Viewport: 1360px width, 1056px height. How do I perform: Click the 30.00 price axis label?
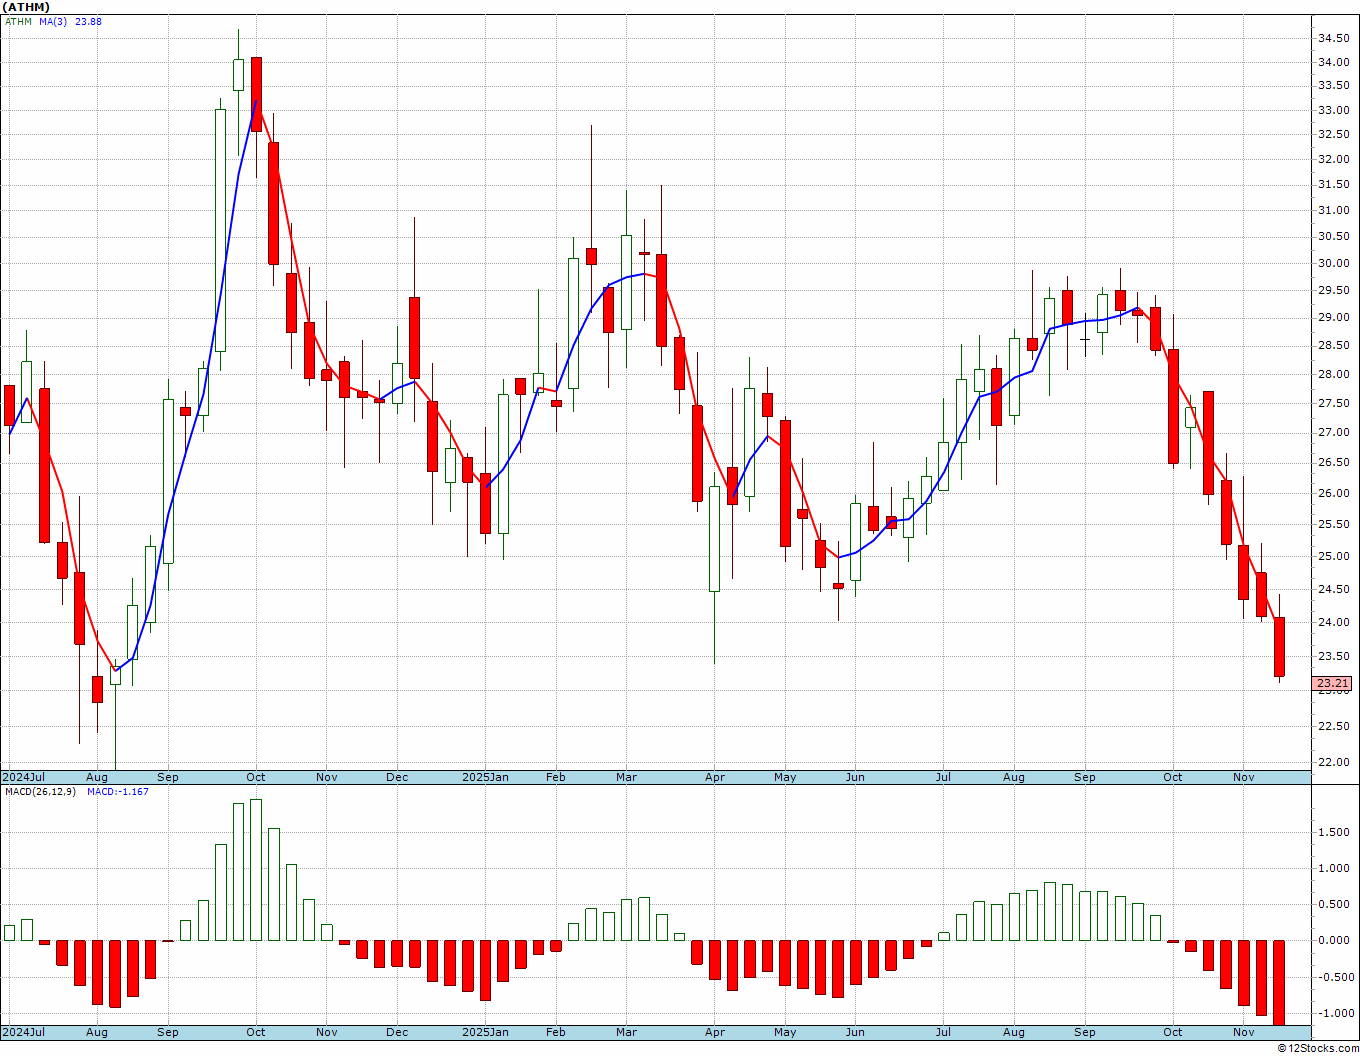(1332, 263)
